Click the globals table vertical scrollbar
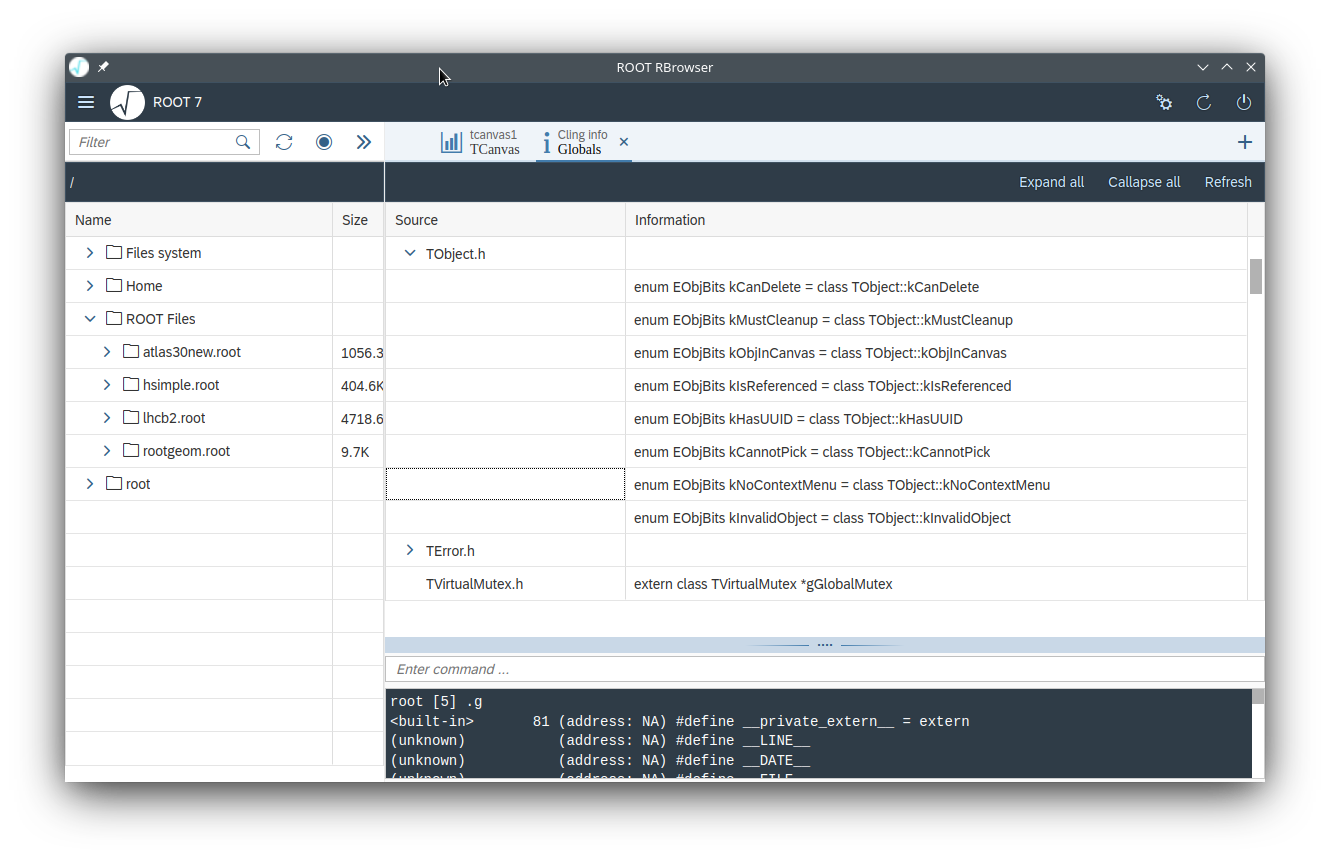Image resolution: width=1330 pixels, height=859 pixels. pos(1256,276)
